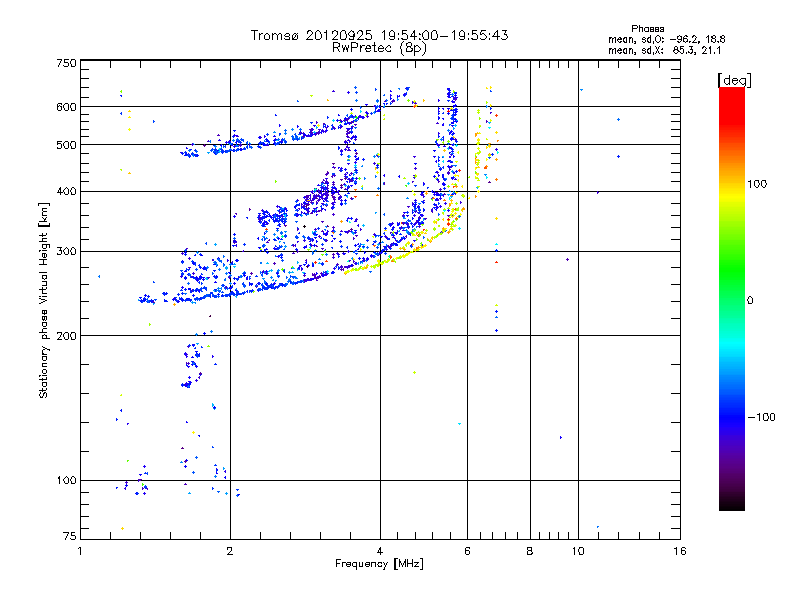Click x-axis tick label '1'

tap(80, 551)
